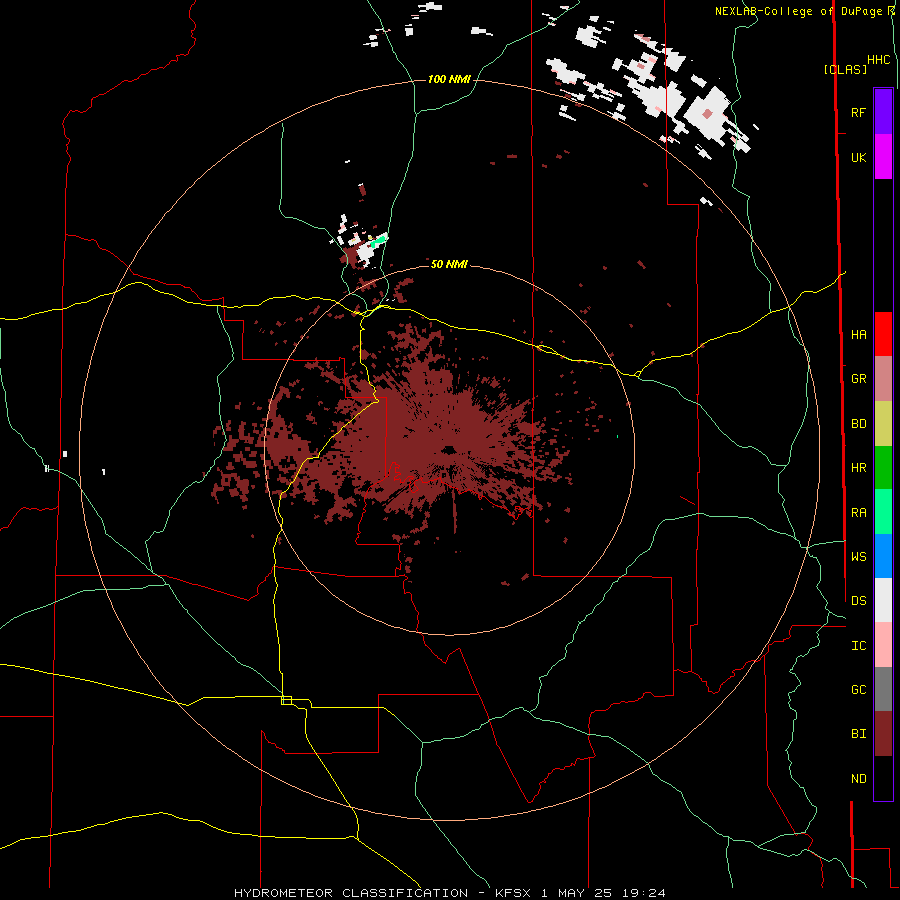The image size is (900, 900).
Task: Click the BI legend label
Action: [x=858, y=734]
